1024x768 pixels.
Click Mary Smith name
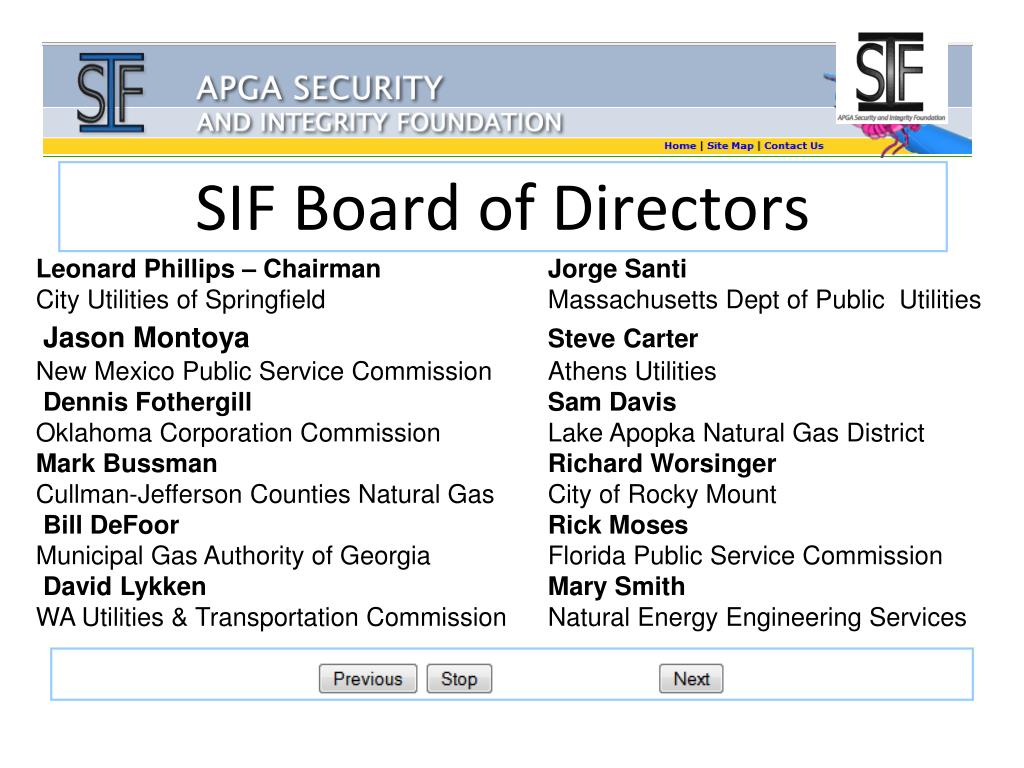[616, 586]
